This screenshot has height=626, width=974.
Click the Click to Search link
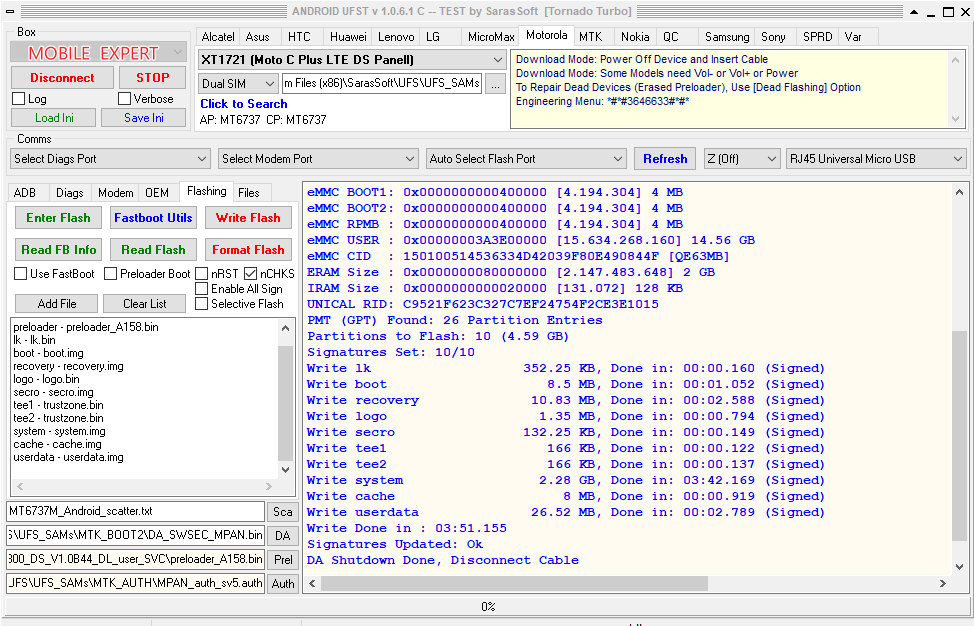pyautogui.click(x=244, y=104)
